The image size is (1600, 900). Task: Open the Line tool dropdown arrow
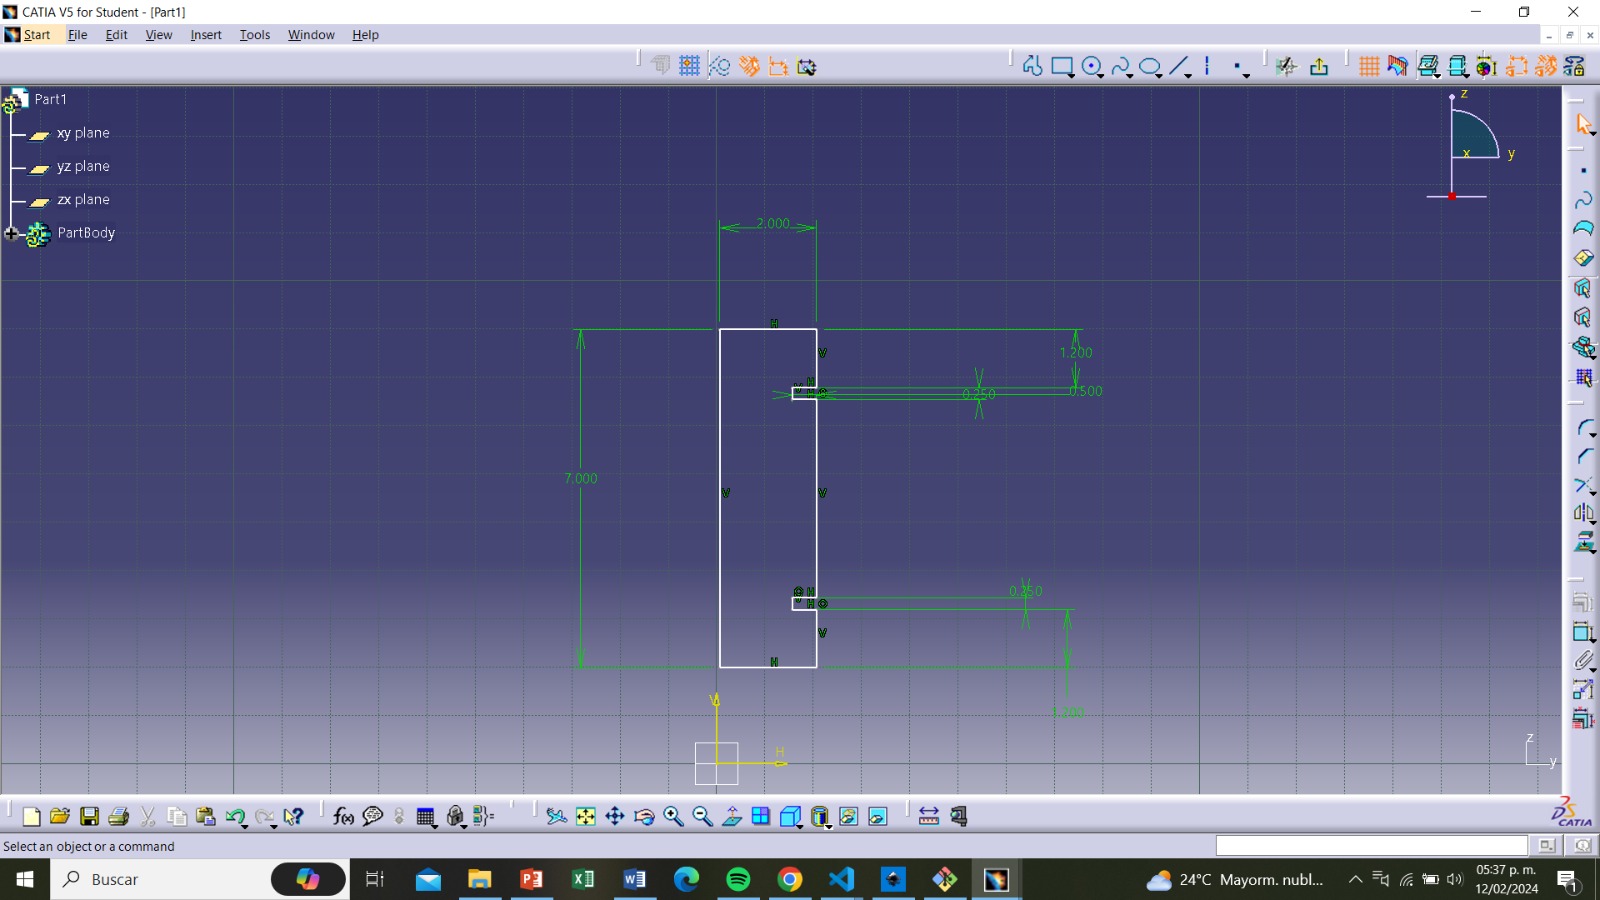coord(1188,75)
